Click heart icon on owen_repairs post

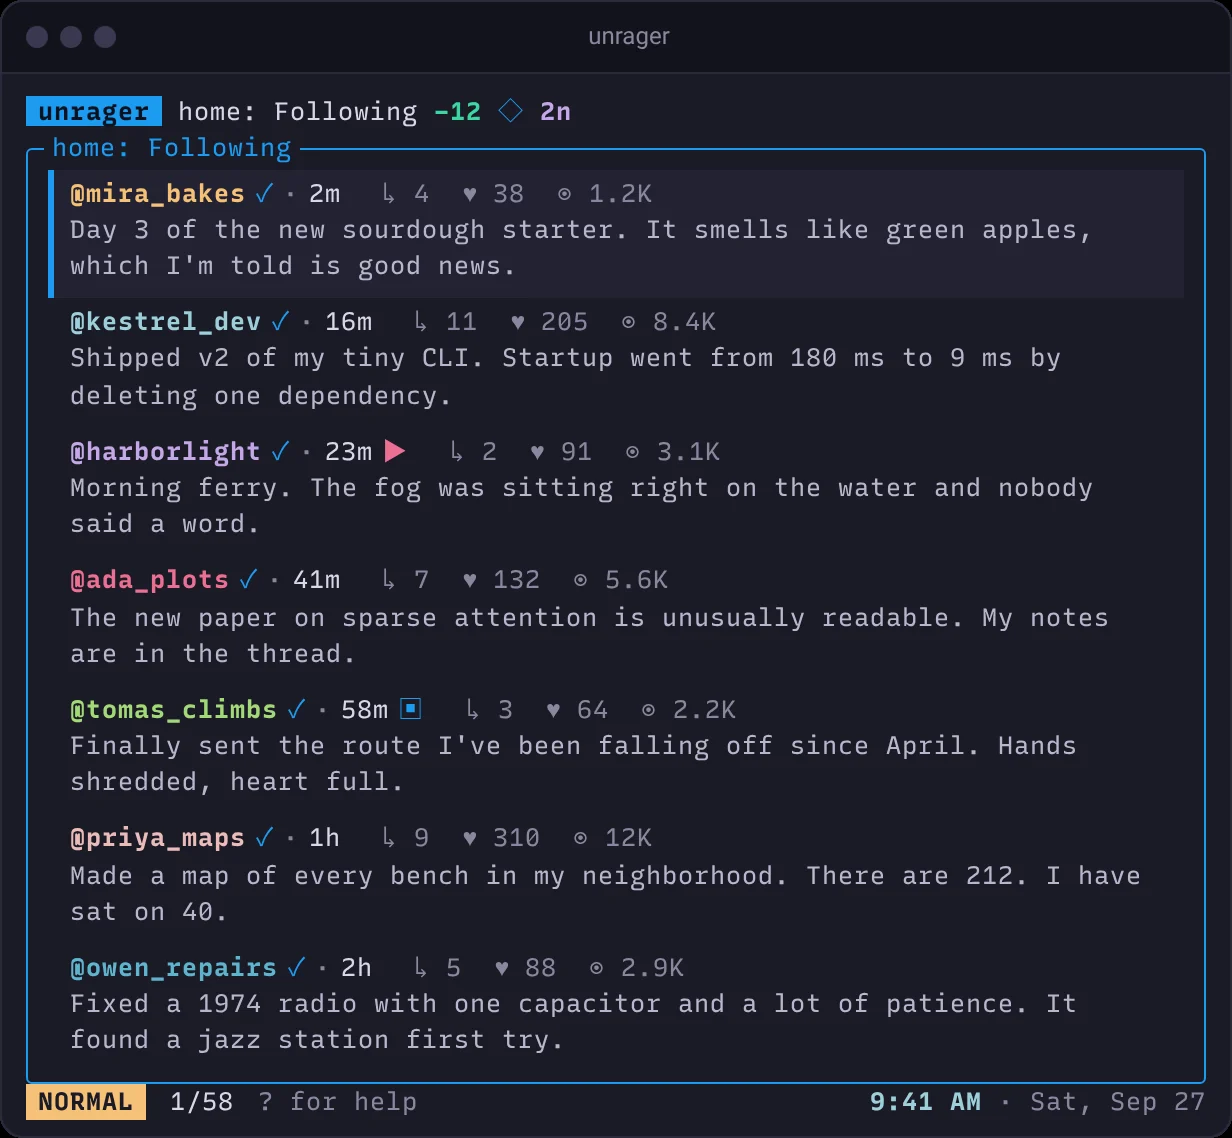[x=501, y=968]
